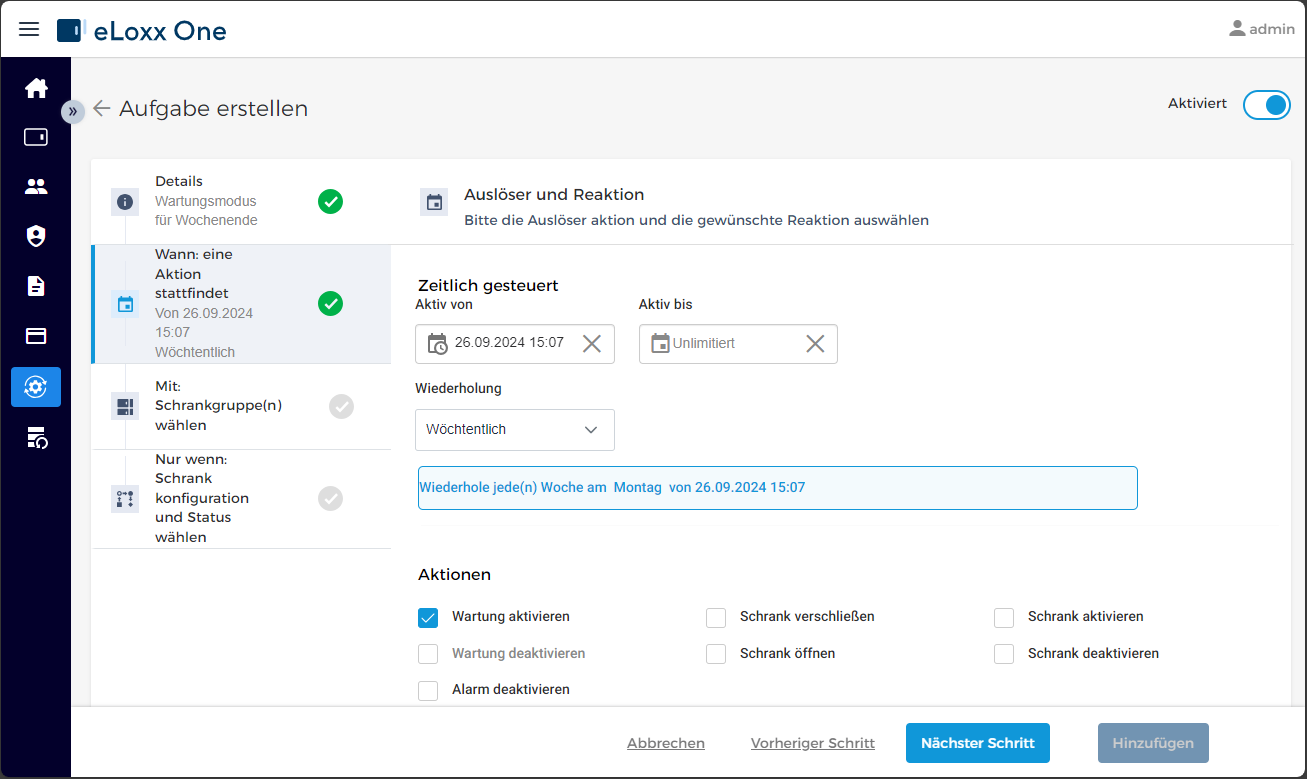
Task: Check the Schrank verschließen checkbox
Action: coord(716,617)
